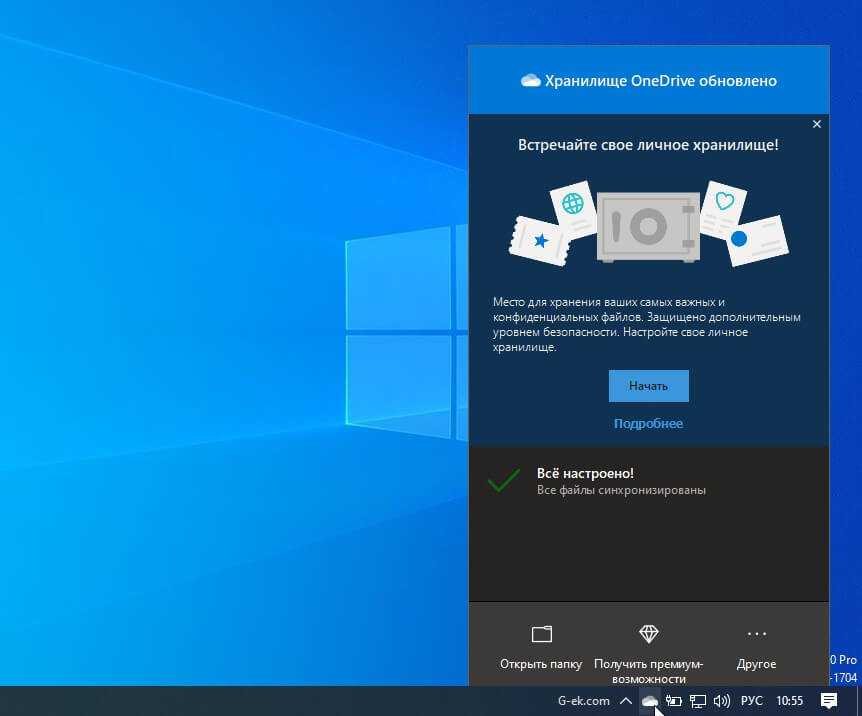This screenshot has height=716, width=862.
Task: Click Все файлы синхронизированы status line
Action: click(621, 490)
